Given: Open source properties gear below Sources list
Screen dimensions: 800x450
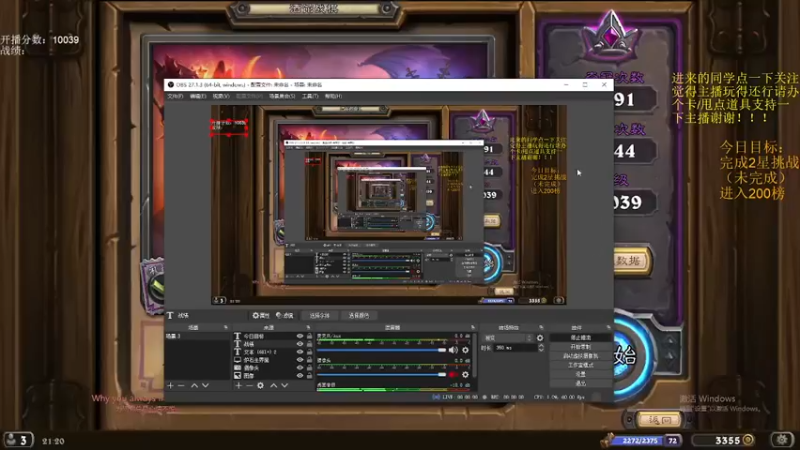Looking at the screenshot, I should pyautogui.click(x=260, y=386).
